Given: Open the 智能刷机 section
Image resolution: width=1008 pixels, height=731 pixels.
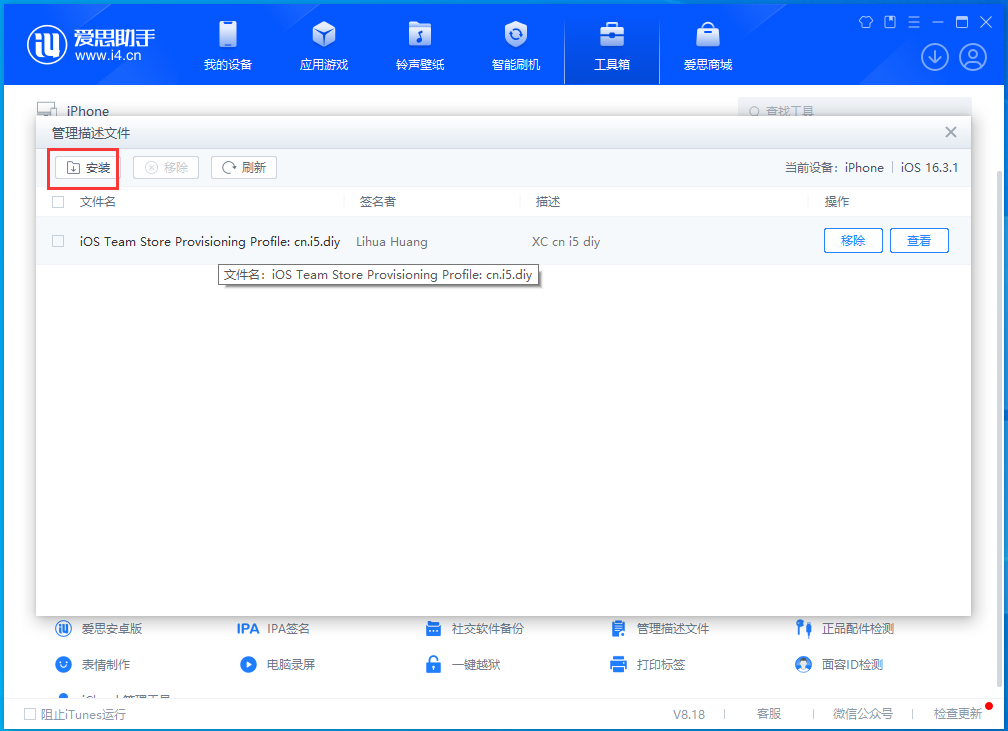Looking at the screenshot, I should click(515, 45).
